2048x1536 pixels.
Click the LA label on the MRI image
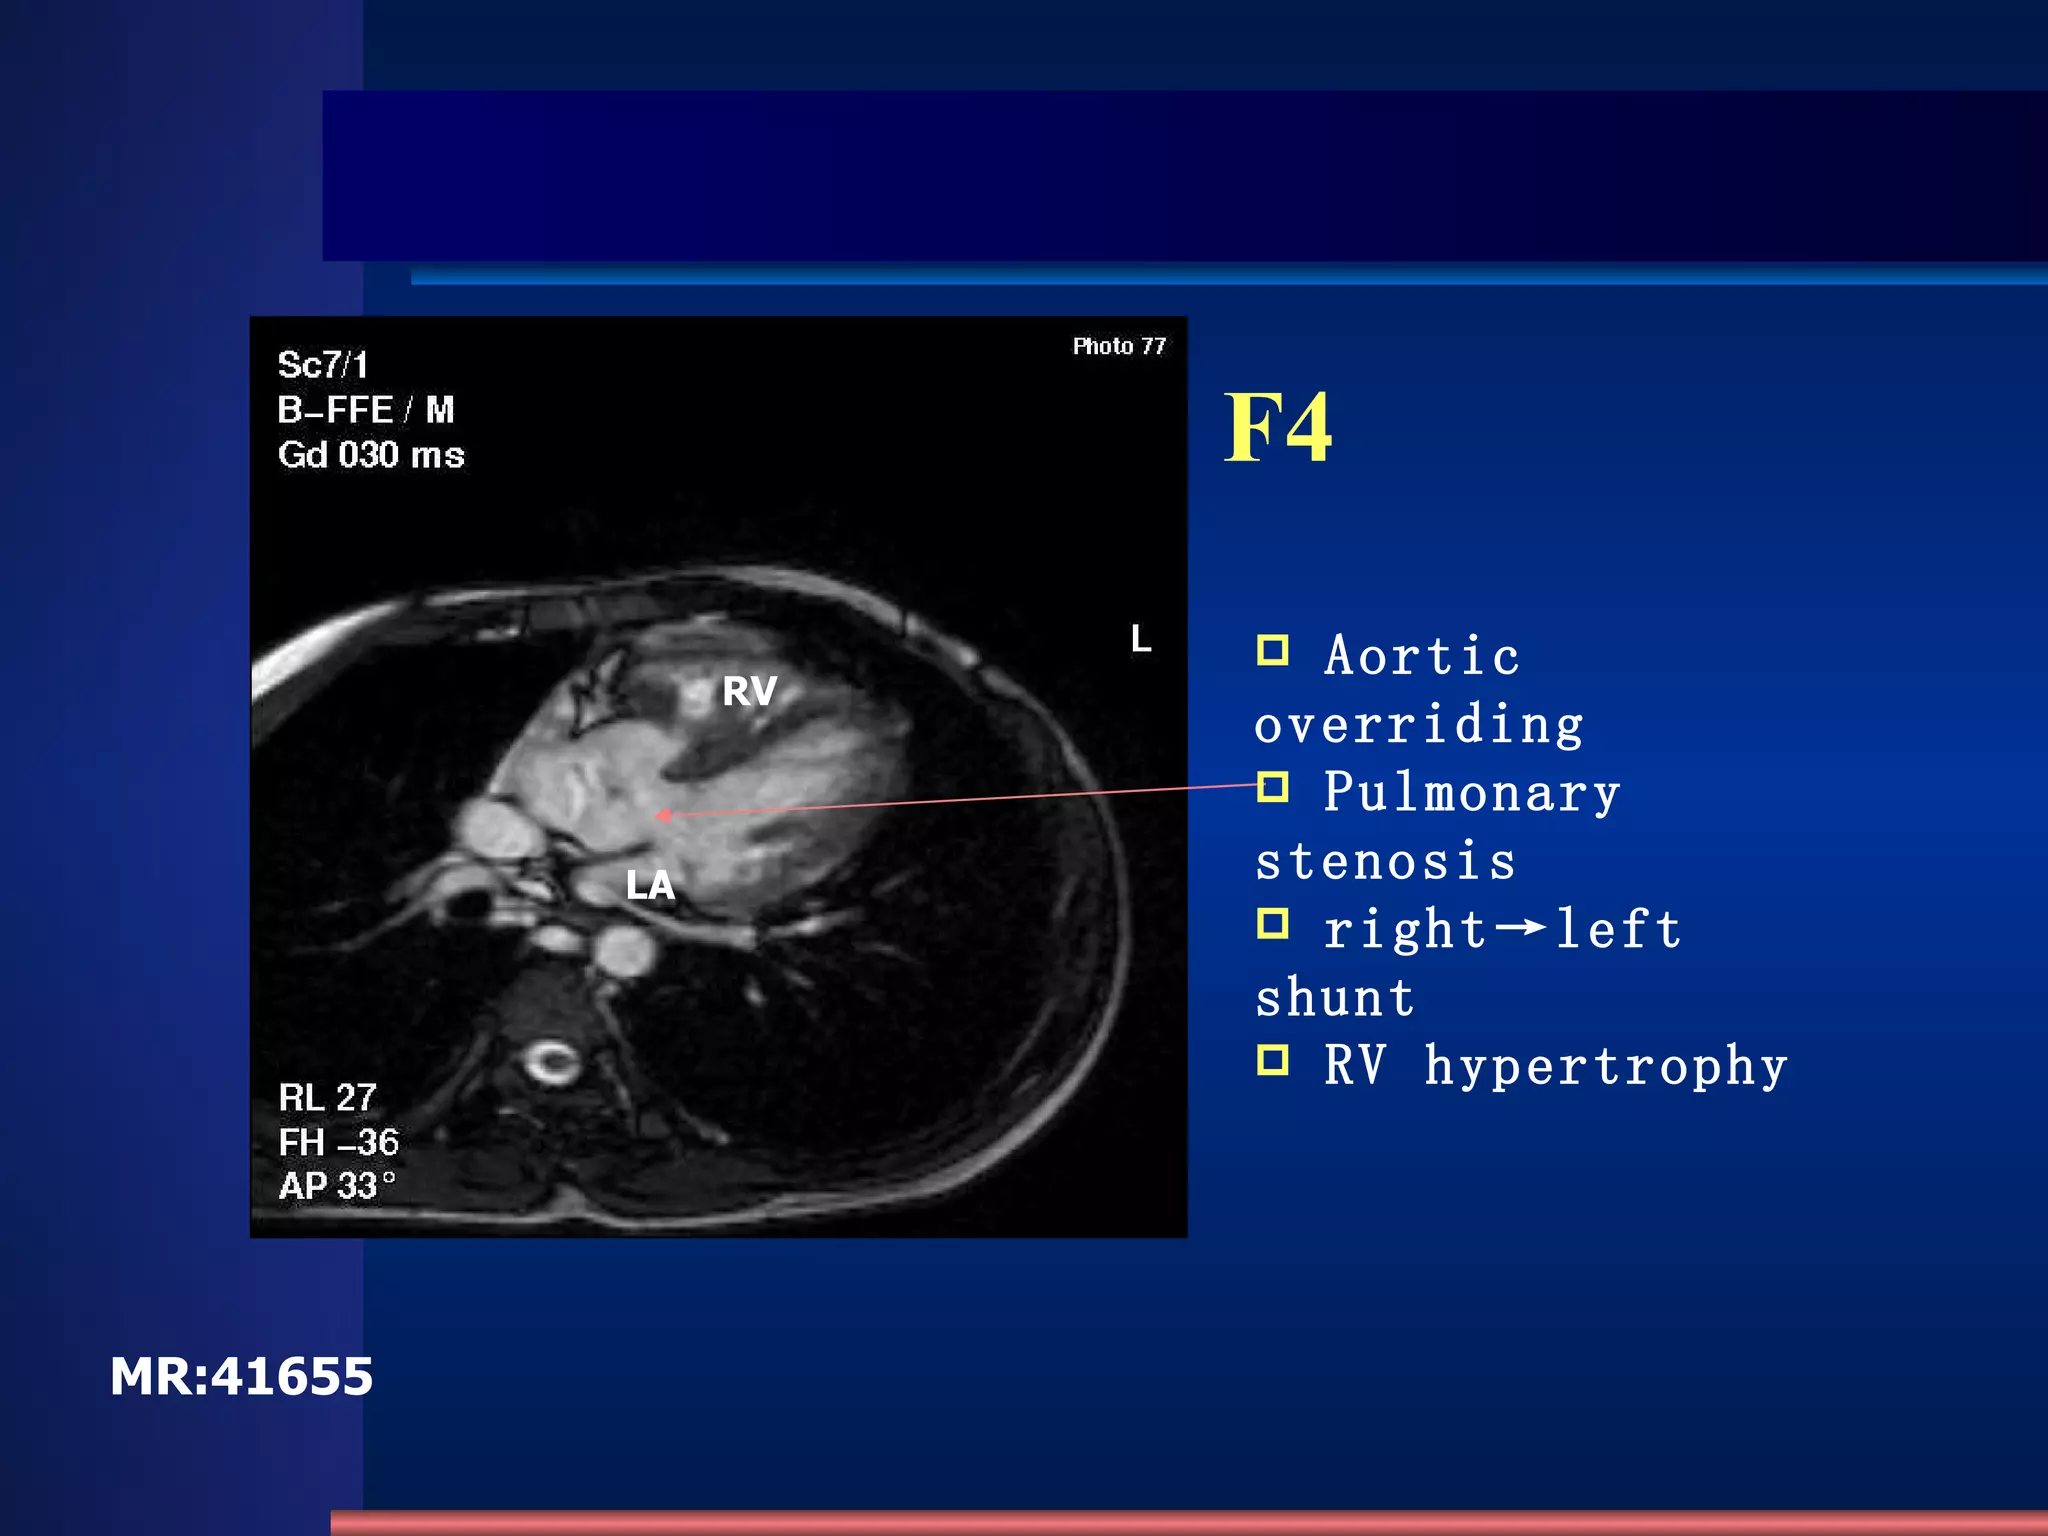[x=650, y=885]
